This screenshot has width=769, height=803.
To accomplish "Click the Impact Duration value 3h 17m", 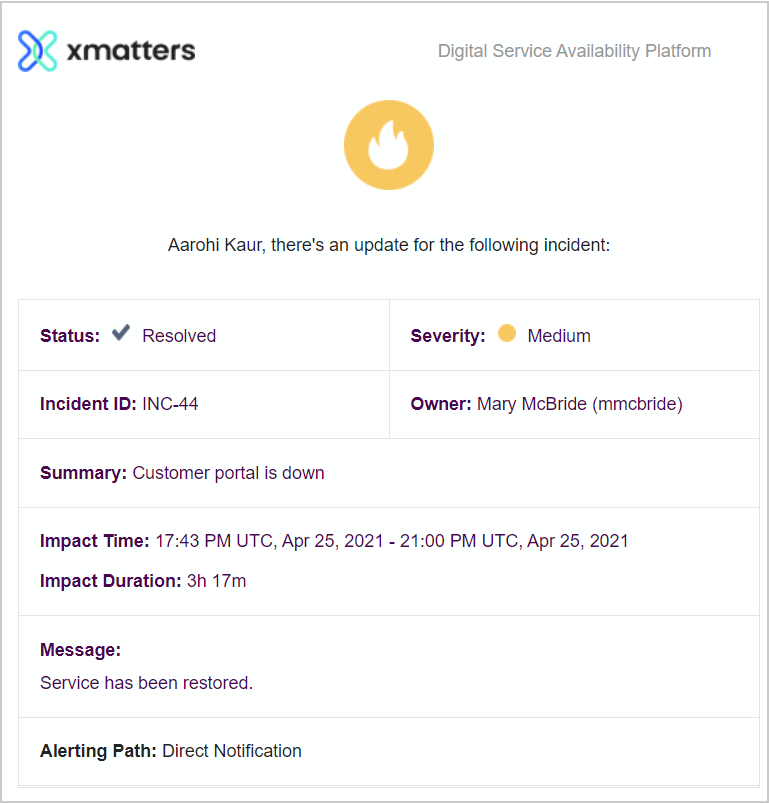I will click(216, 581).
